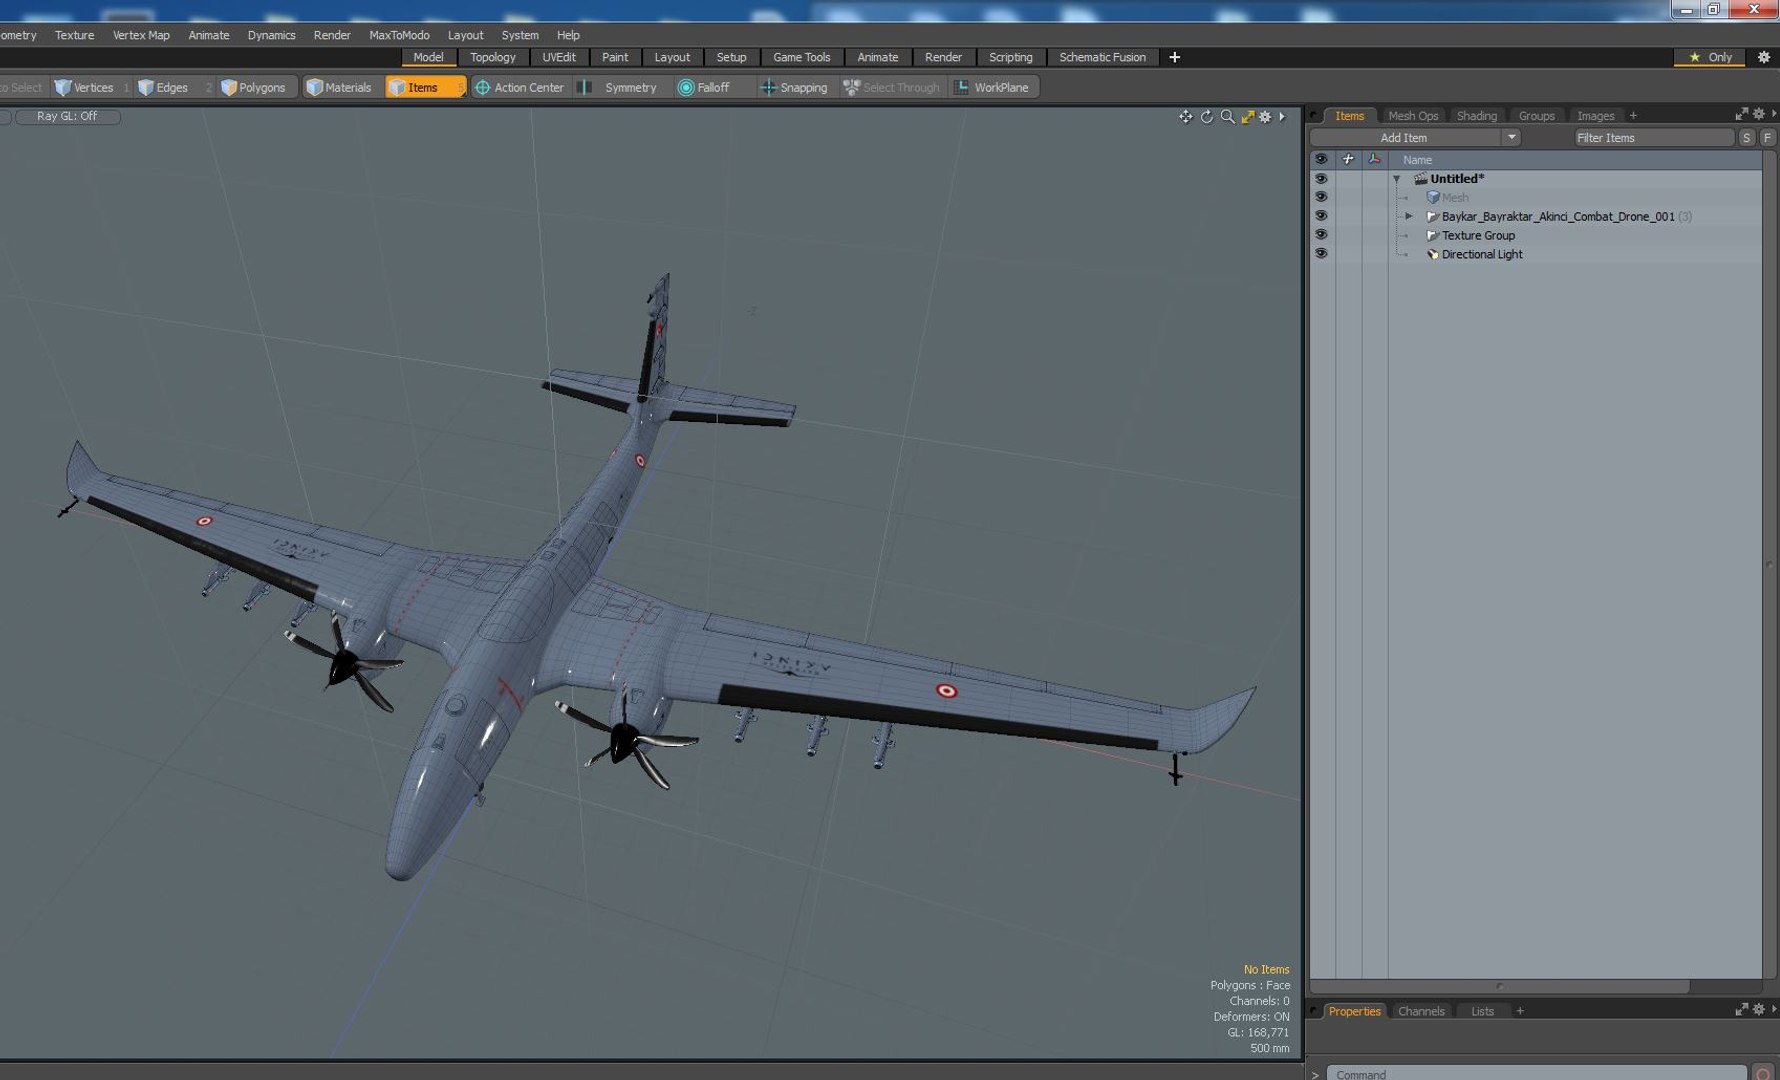Open WorkPlane options
The height and width of the screenshot is (1080, 1780).
pos(992,87)
